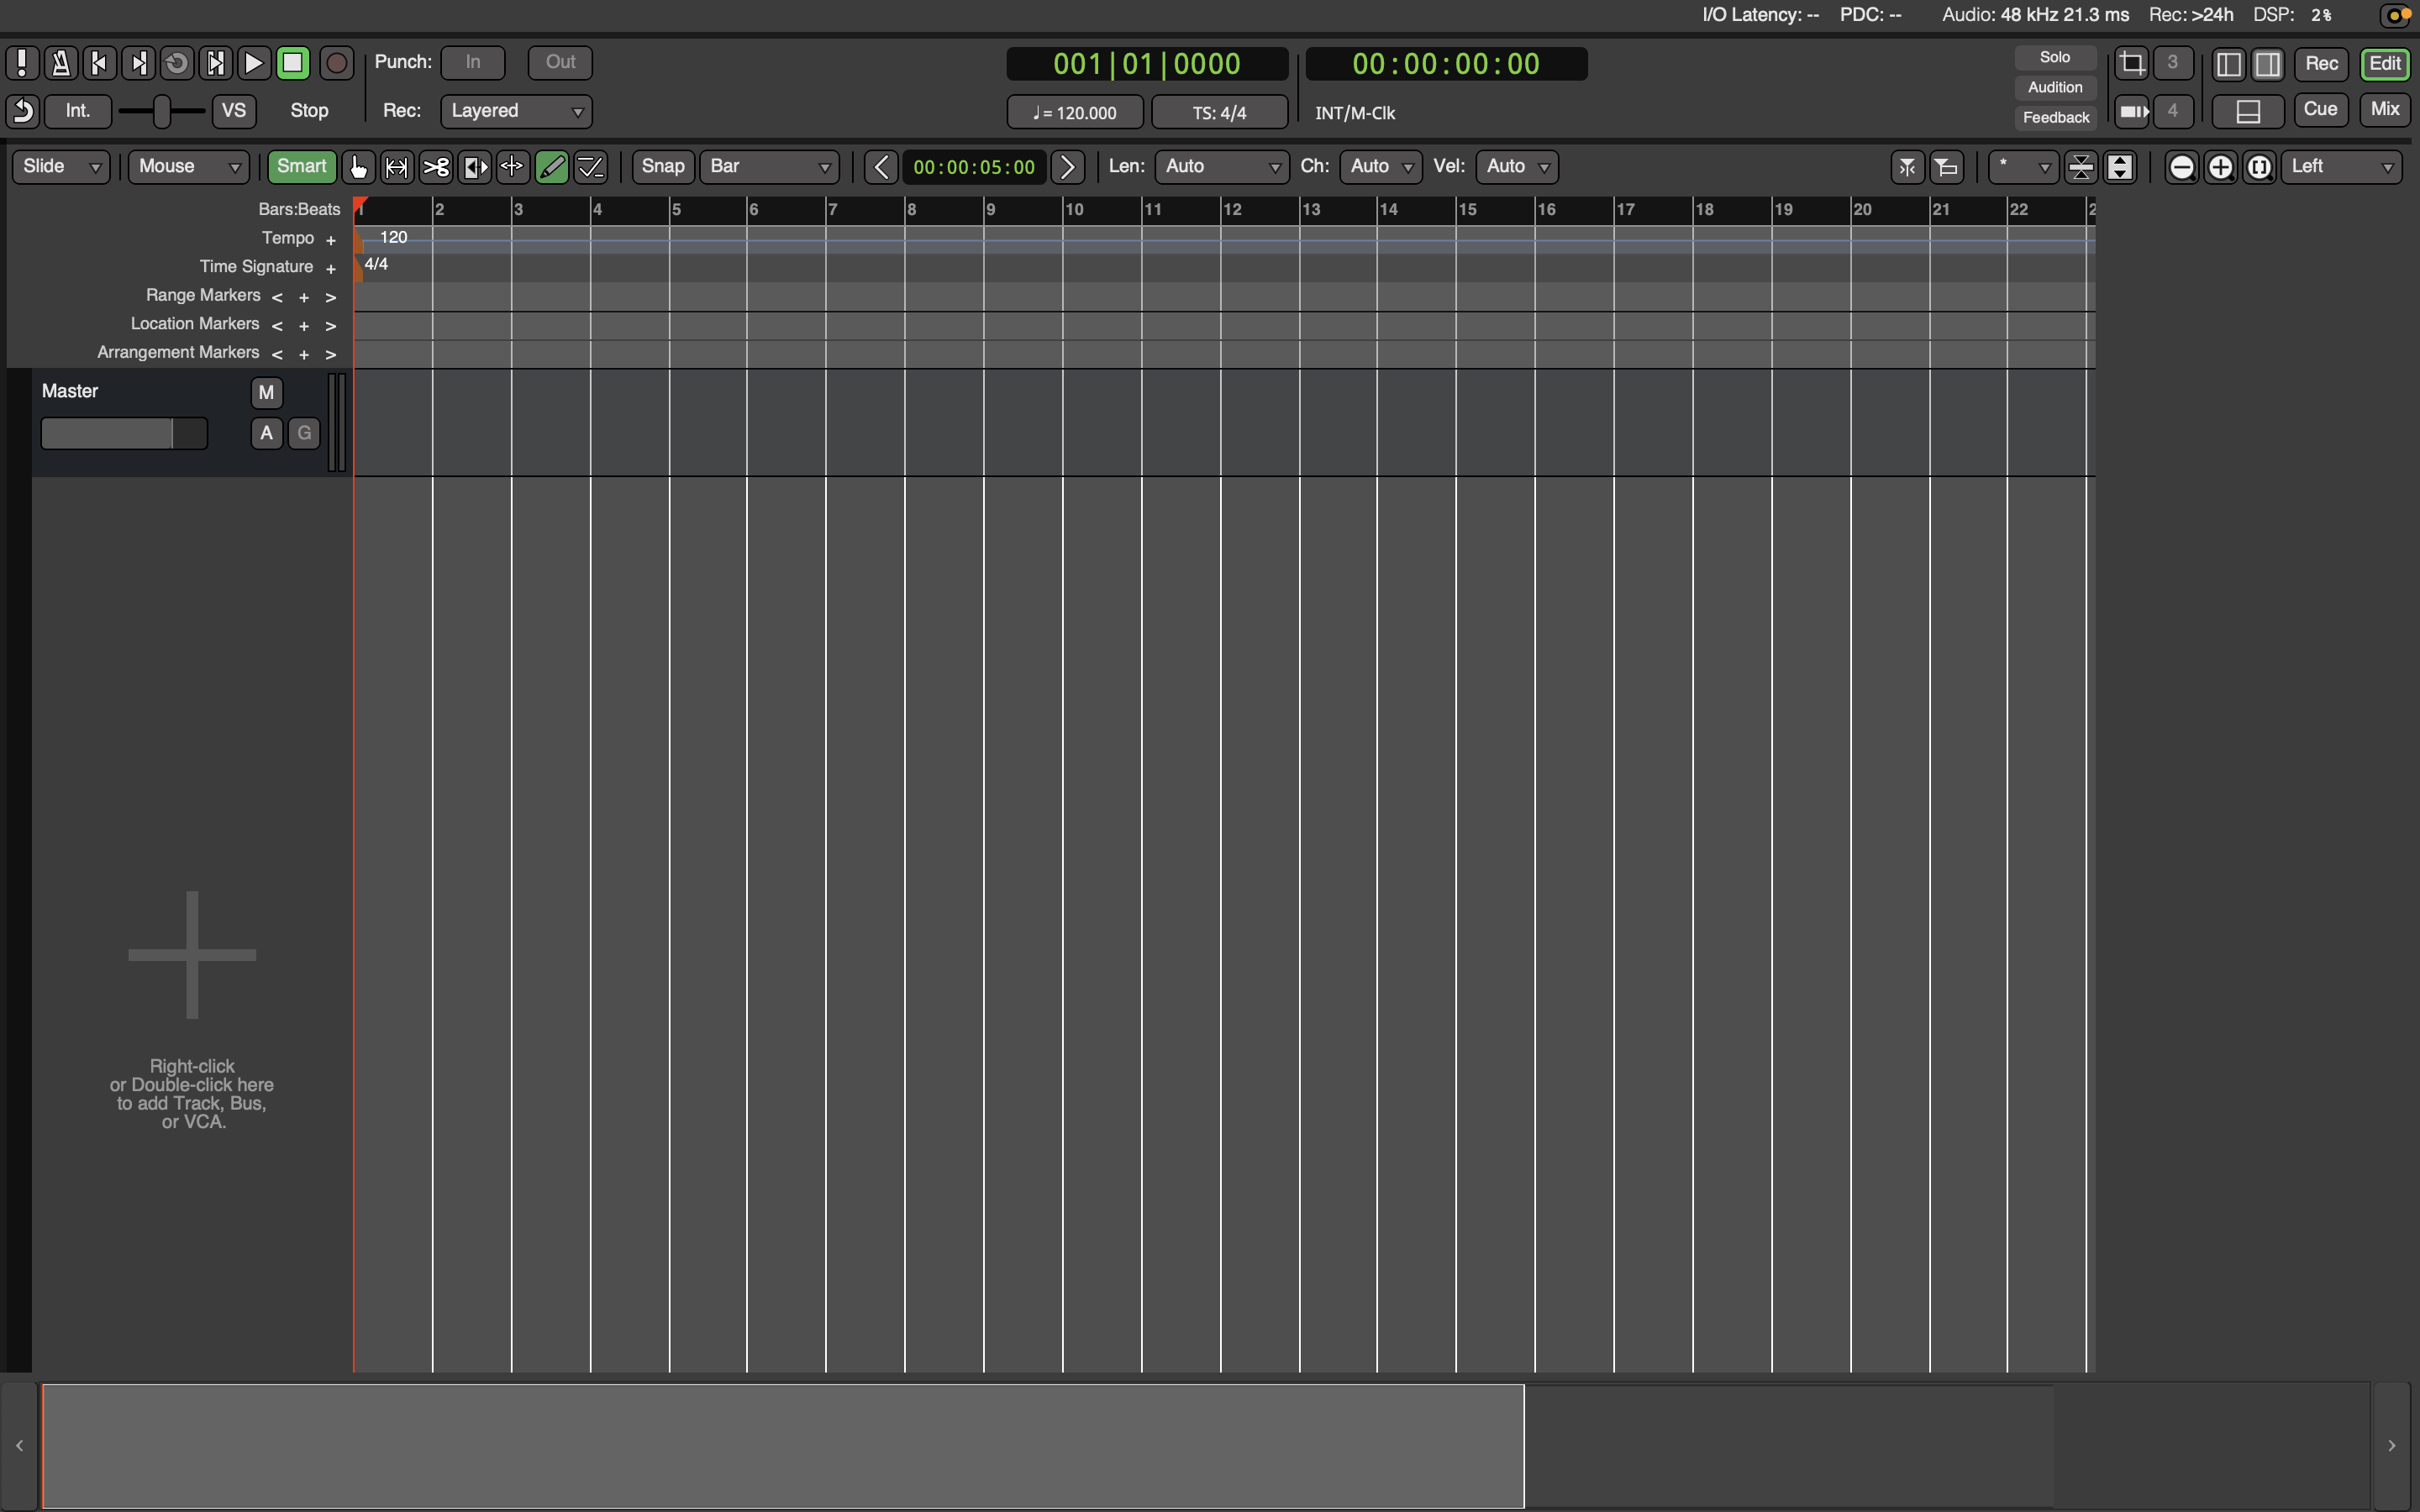
Task: Select the Cut (scissors) tool
Action: 436,167
